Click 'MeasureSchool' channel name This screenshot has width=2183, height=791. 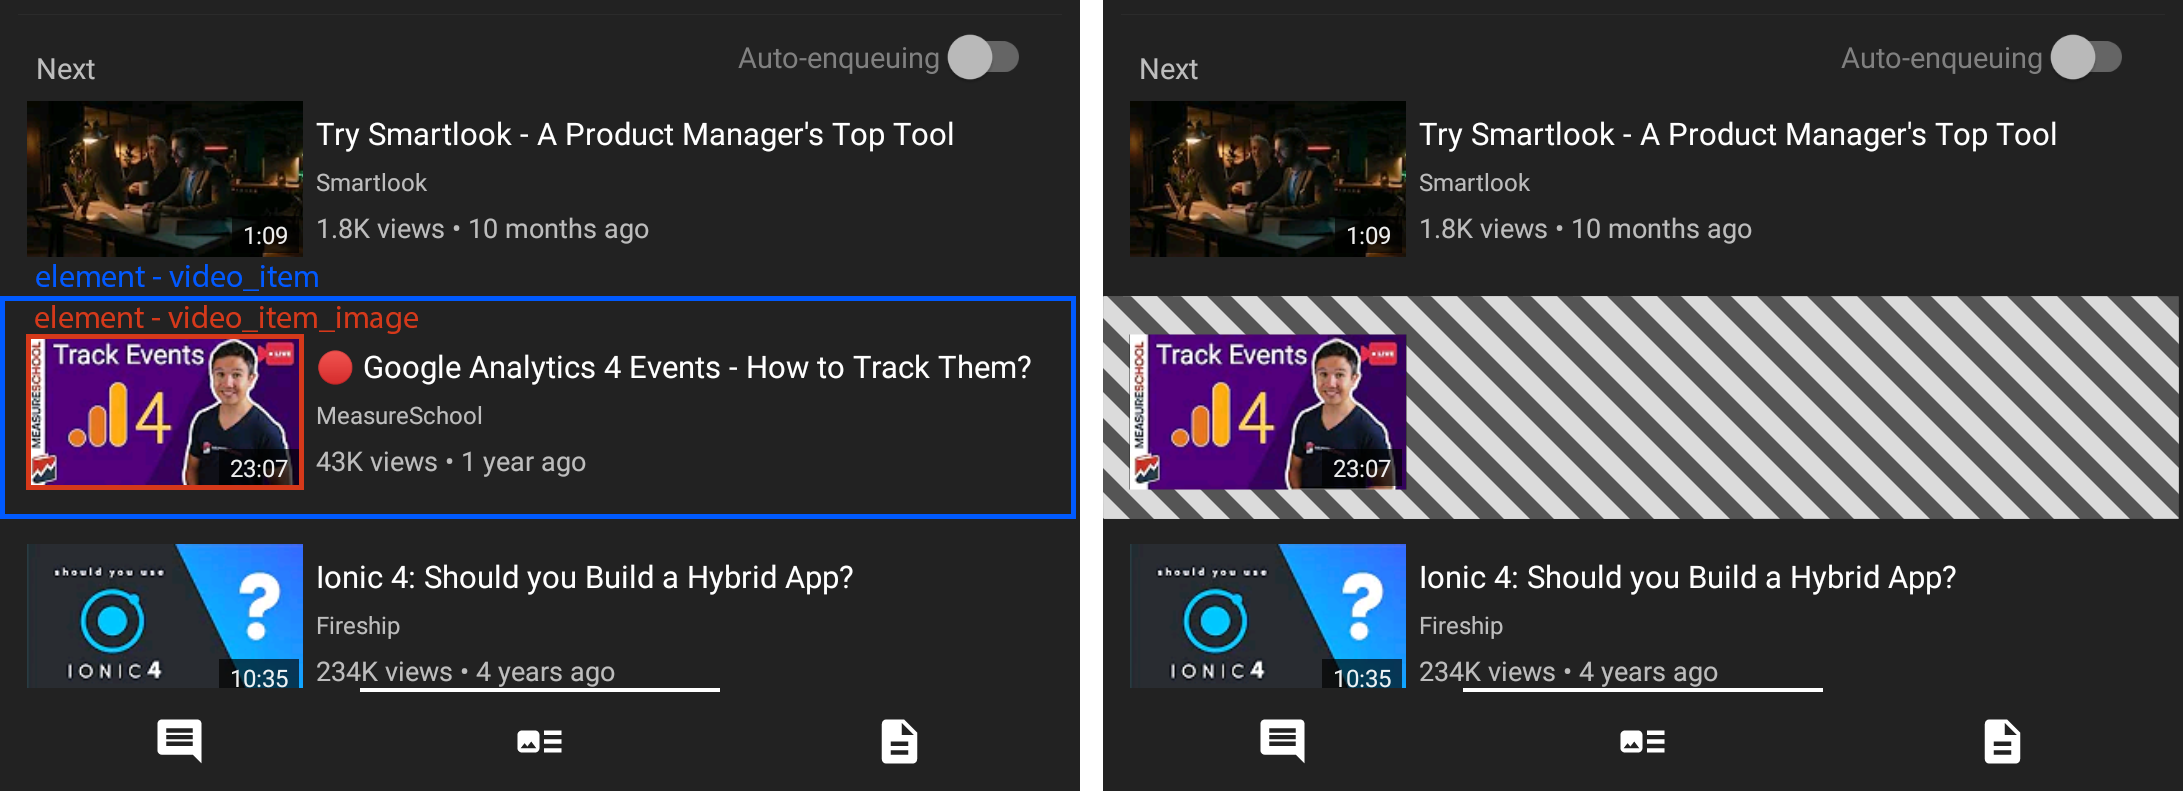click(x=399, y=416)
